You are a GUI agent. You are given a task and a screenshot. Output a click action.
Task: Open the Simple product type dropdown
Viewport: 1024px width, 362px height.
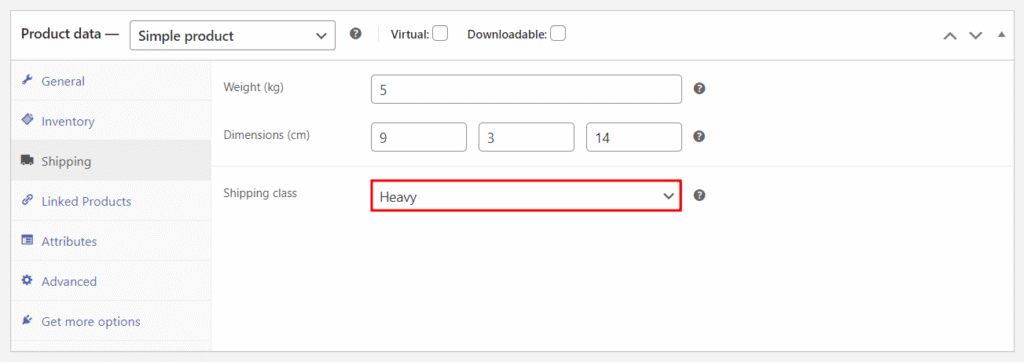(x=232, y=35)
